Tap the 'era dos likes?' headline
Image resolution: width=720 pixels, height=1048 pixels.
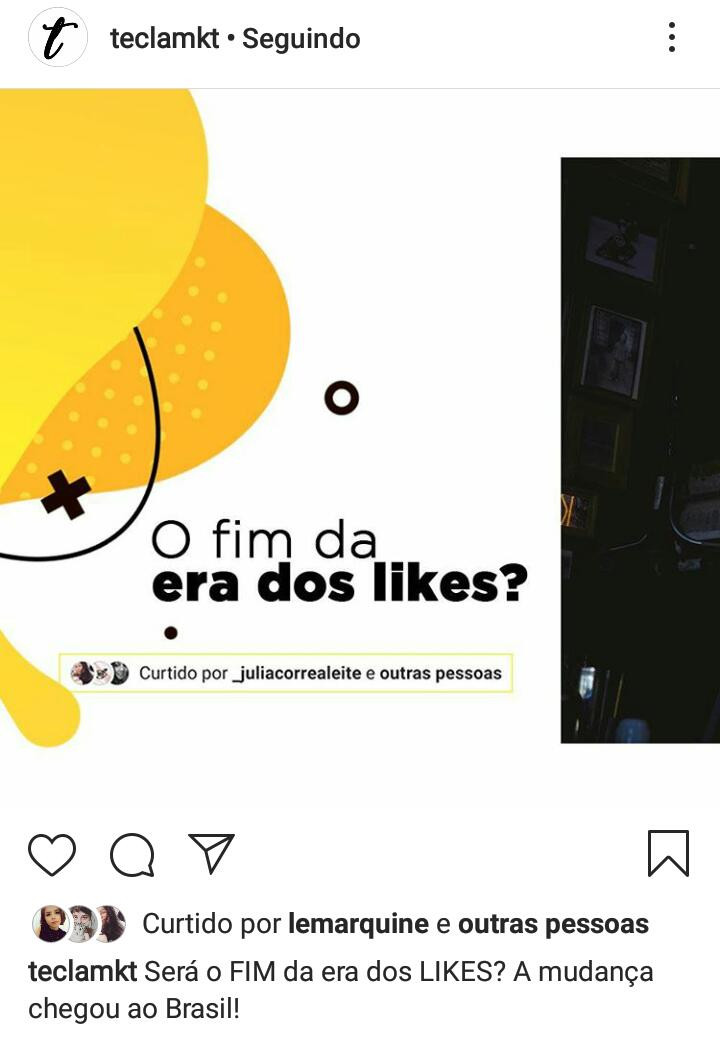coord(340,583)
